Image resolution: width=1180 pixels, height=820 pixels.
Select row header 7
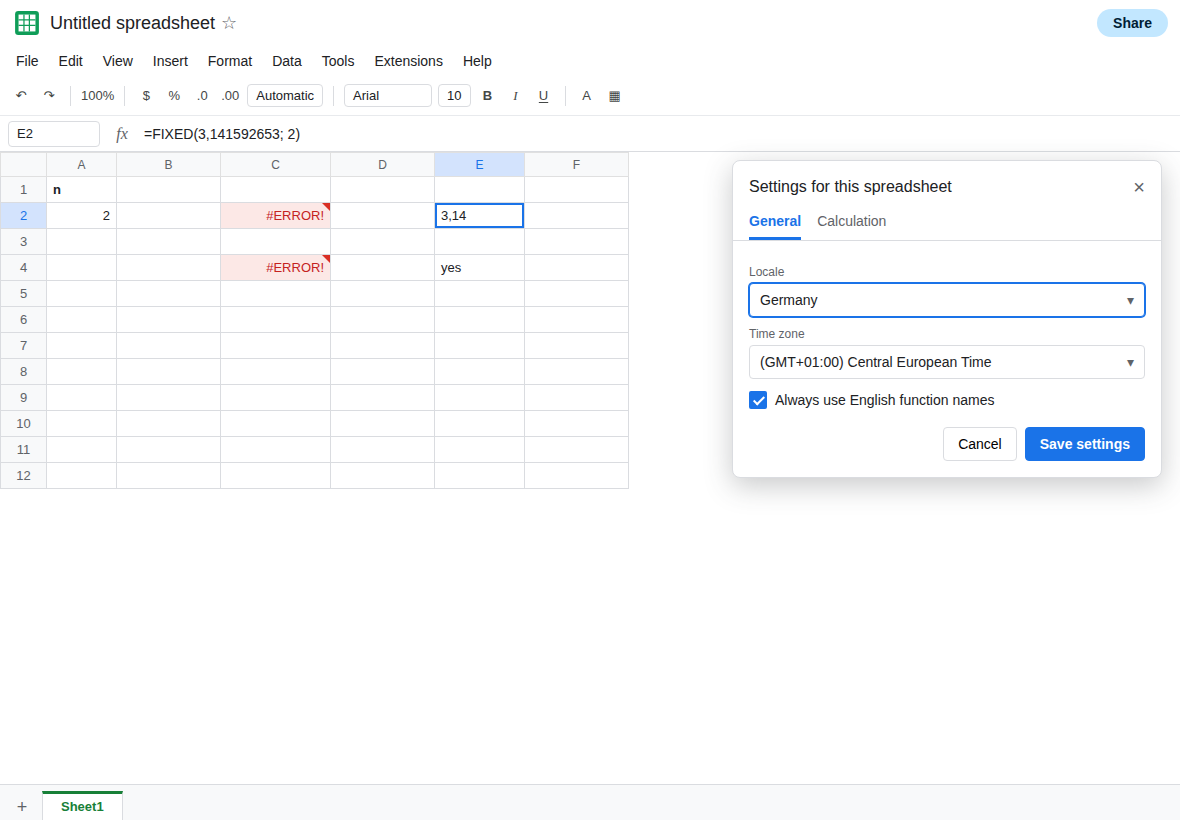click(x=23, y=345)
